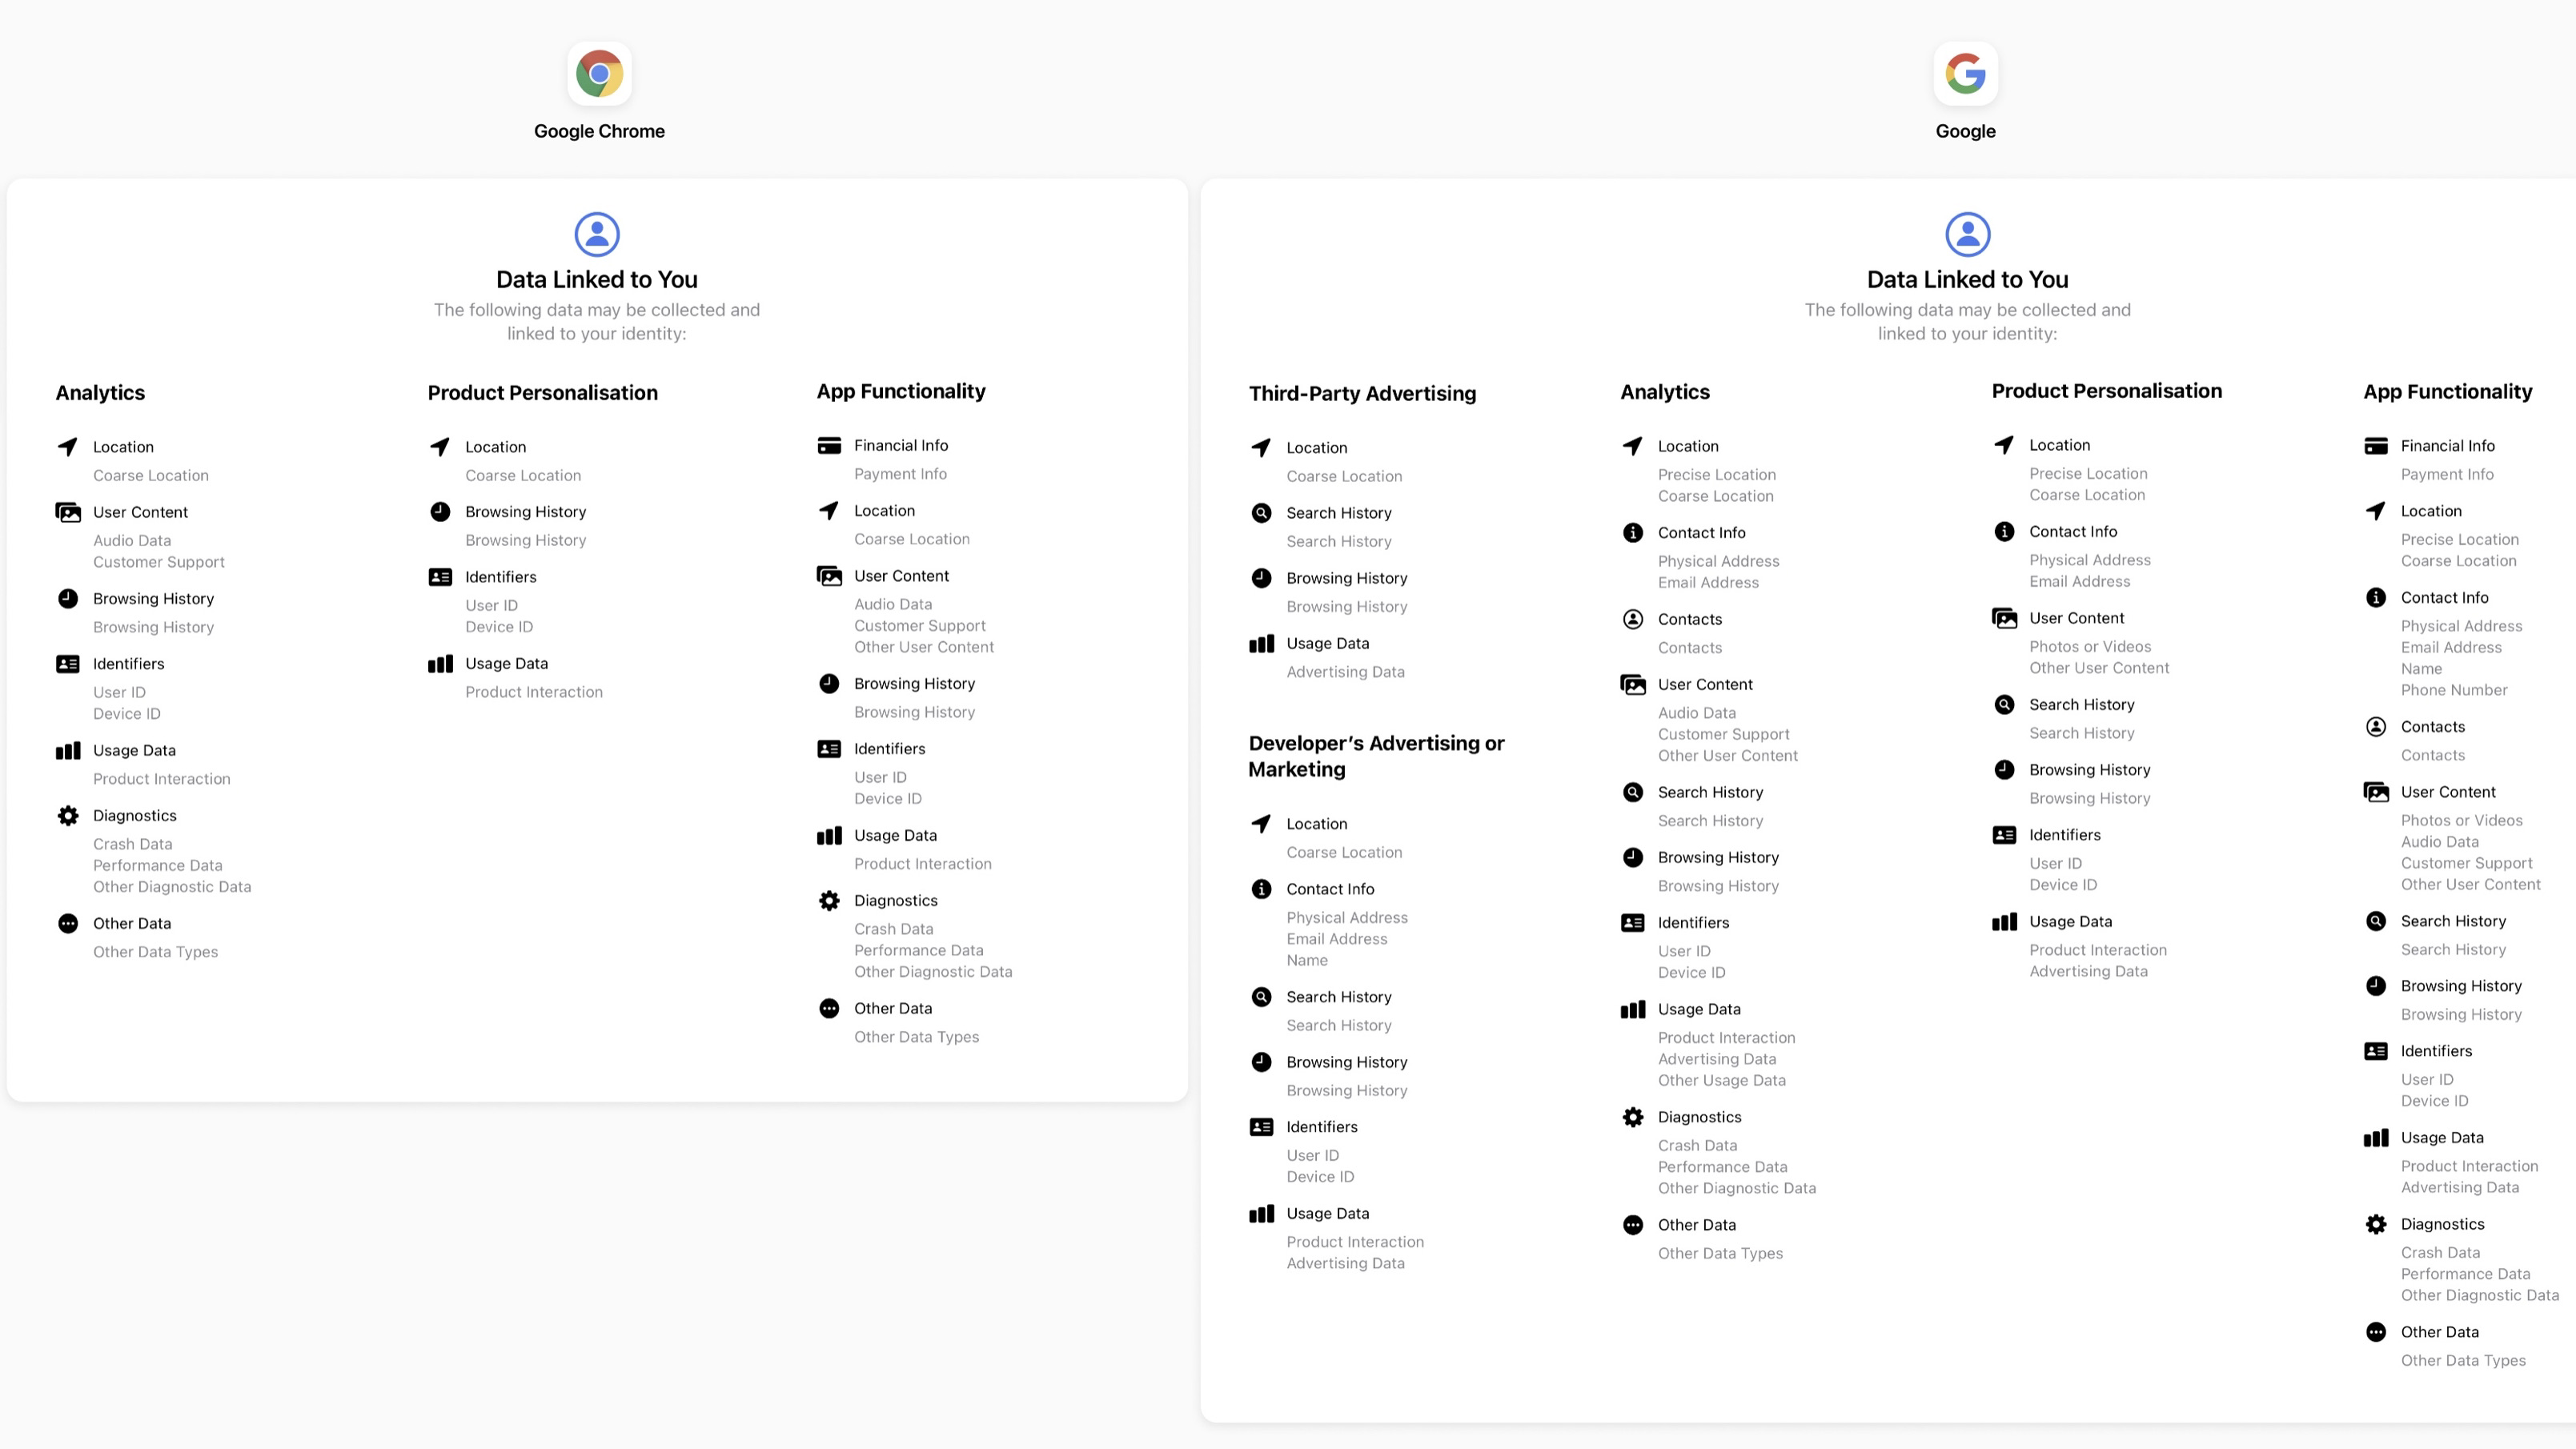Image resolution: width=2576 pixels, height=1449 pixels.
Task: Click the Location navigation arrow icon under Analytics
Action: pos(67,446)
